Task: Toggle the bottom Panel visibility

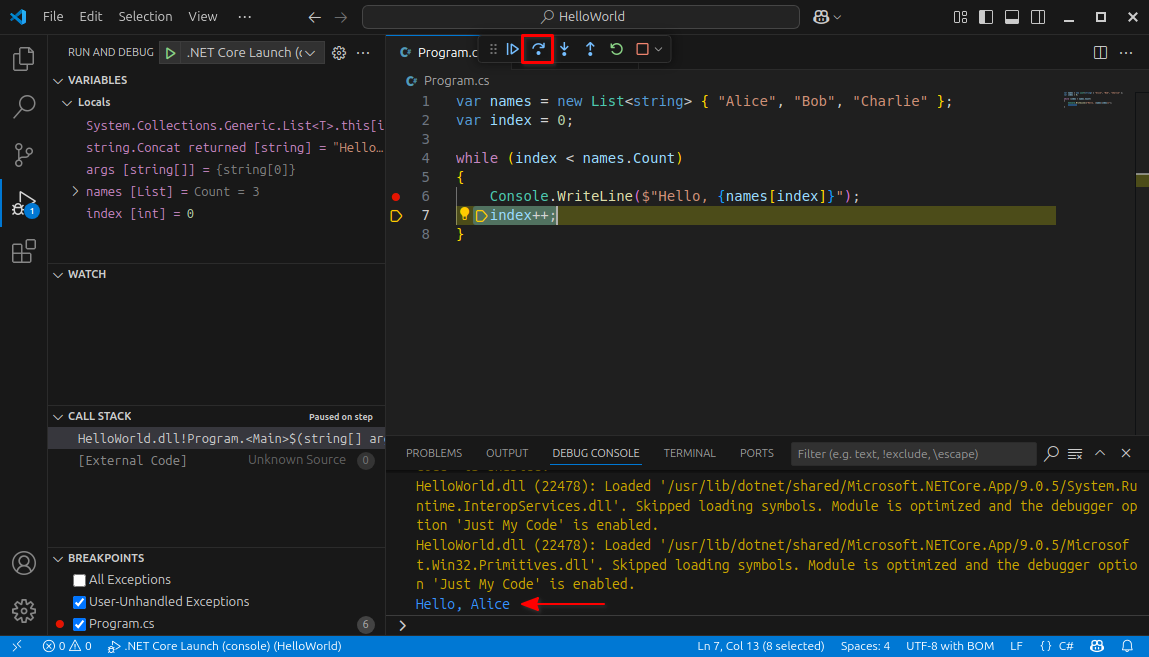Action: [1012, 17]
